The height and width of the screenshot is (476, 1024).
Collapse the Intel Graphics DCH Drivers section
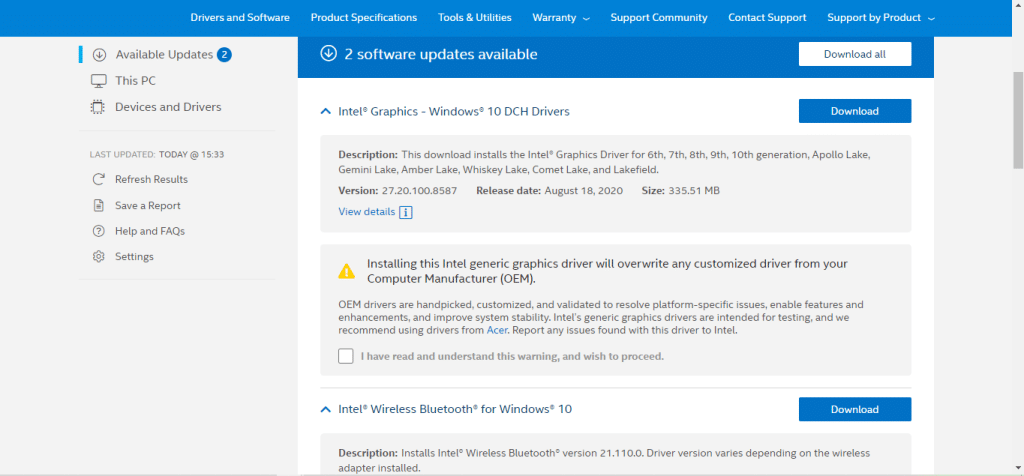[x=325, y=112]
